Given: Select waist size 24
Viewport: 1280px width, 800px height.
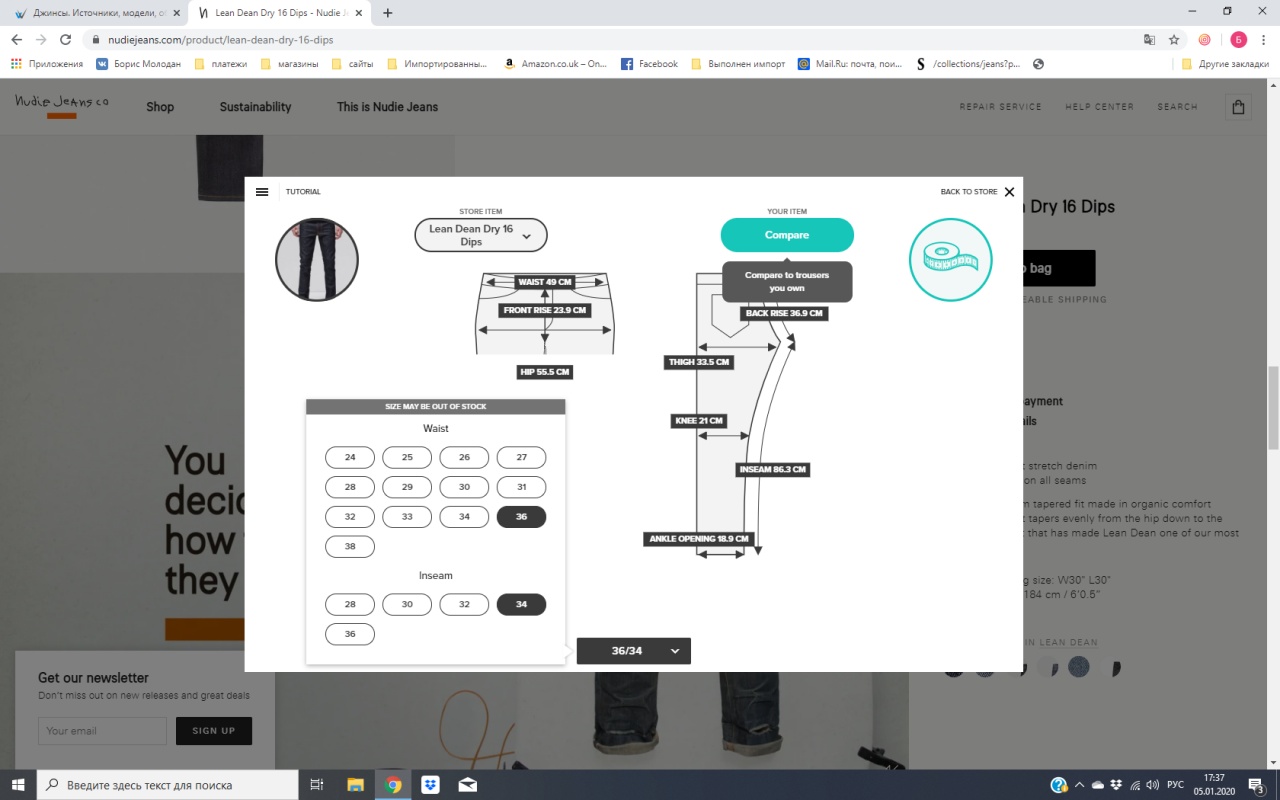Looking at the screenshot, I should coord(350,457).
